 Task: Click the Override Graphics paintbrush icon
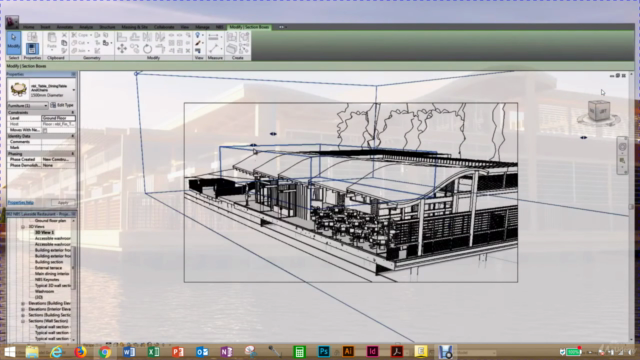coord(198,43)
